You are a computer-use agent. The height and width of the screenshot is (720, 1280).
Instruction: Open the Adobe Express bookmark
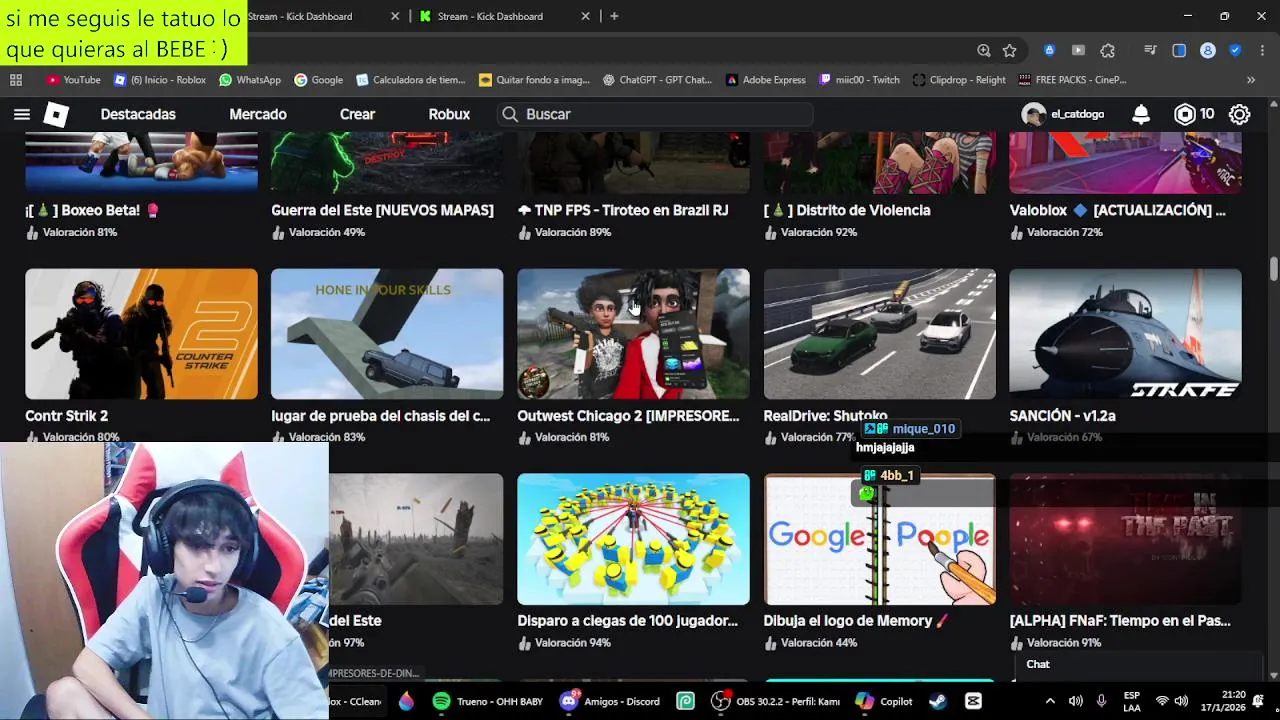766,80
